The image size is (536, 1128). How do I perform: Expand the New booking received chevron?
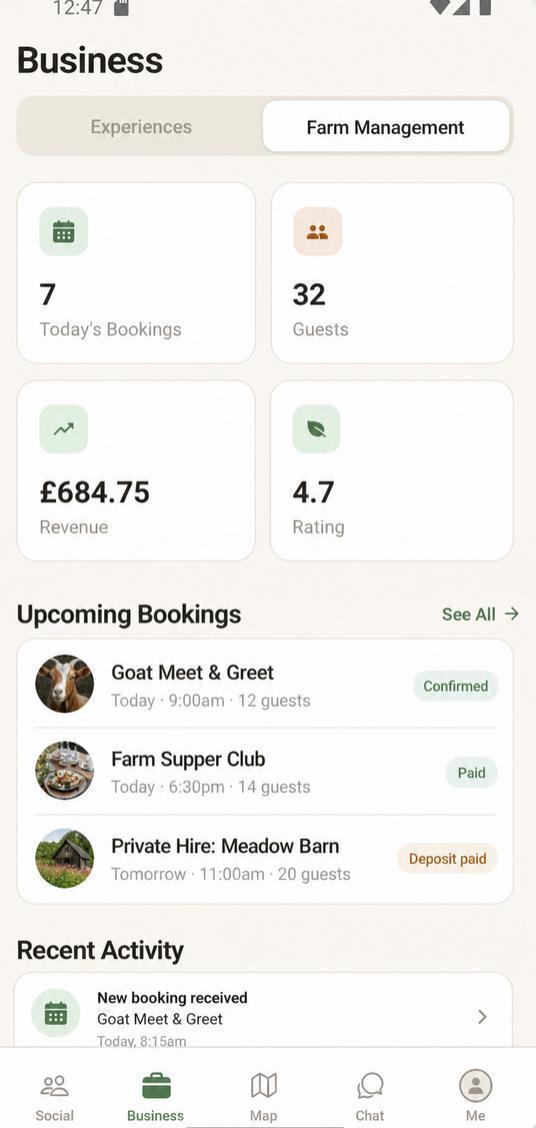(x=483, y=1016)
